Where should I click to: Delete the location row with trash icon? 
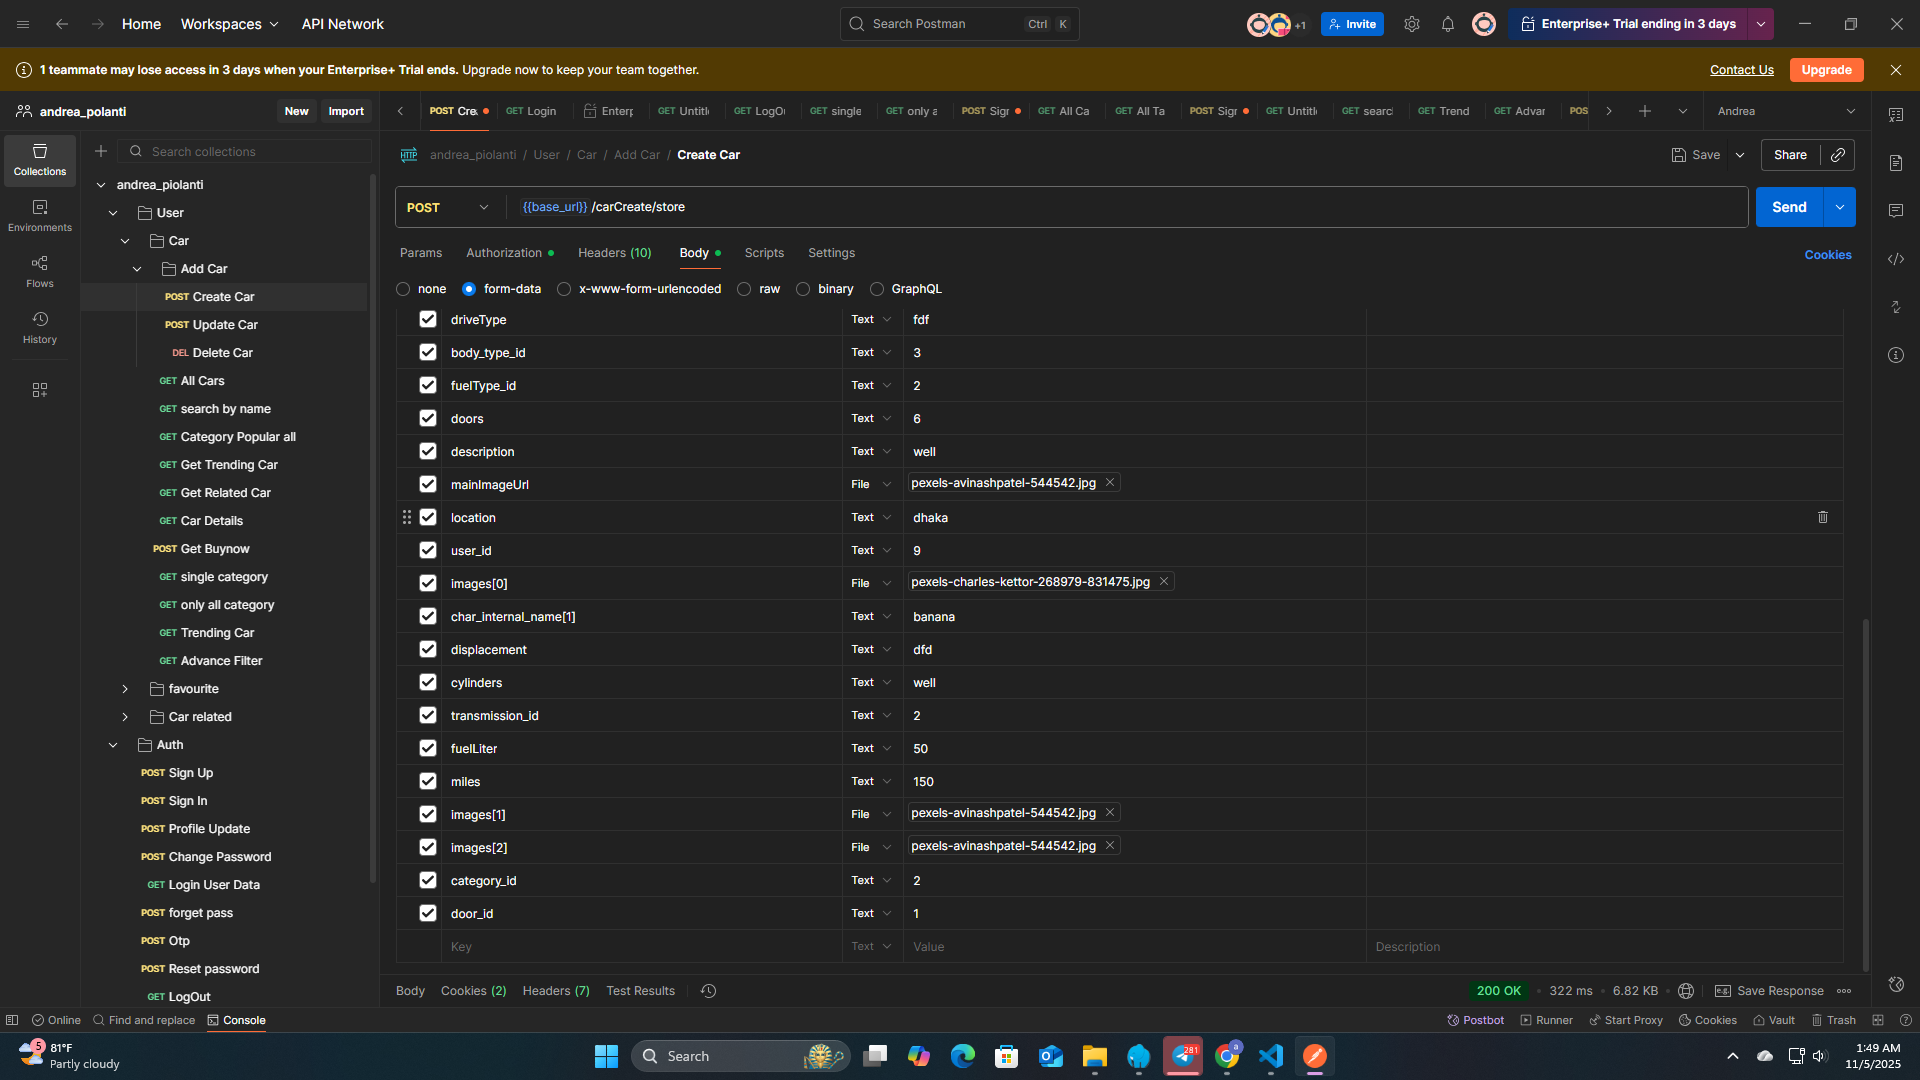pos(1823,517)
